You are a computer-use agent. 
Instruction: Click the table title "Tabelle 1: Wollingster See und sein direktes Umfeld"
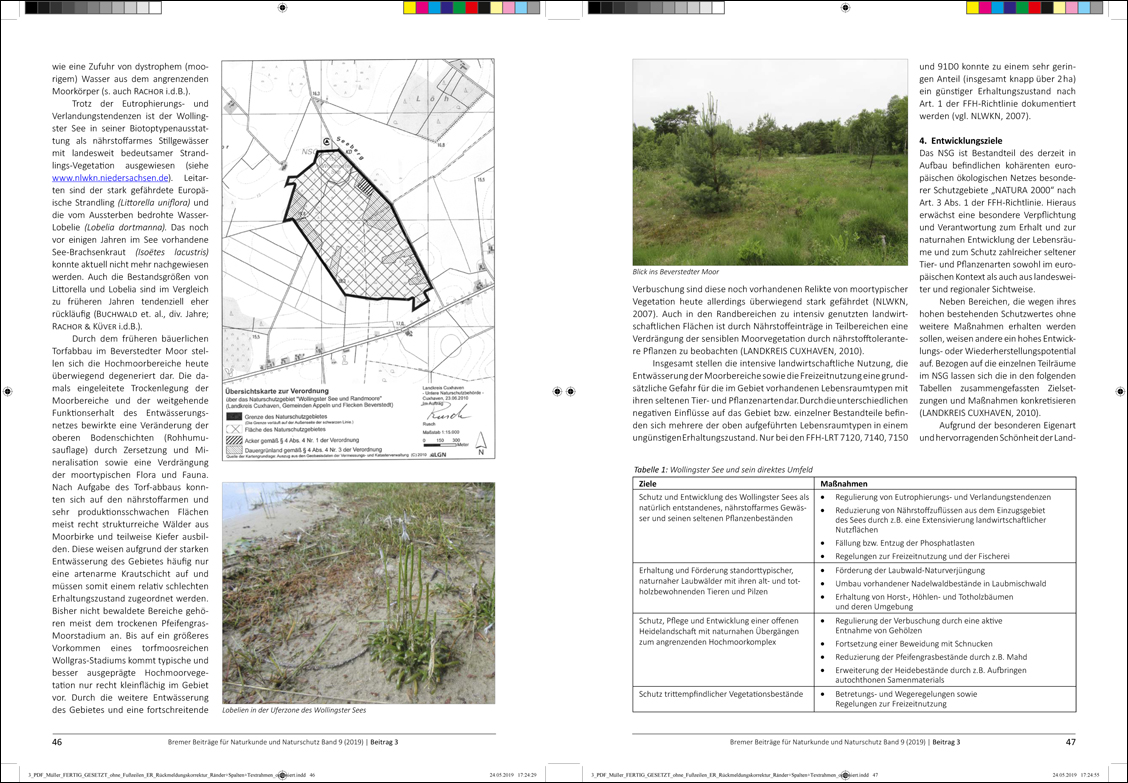click(723, 470)
